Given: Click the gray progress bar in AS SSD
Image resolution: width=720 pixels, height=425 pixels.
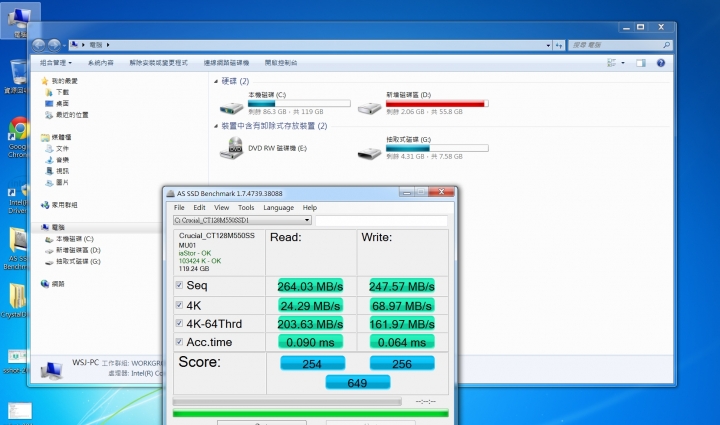Looking at the screenshot, I should click(287, 402).
